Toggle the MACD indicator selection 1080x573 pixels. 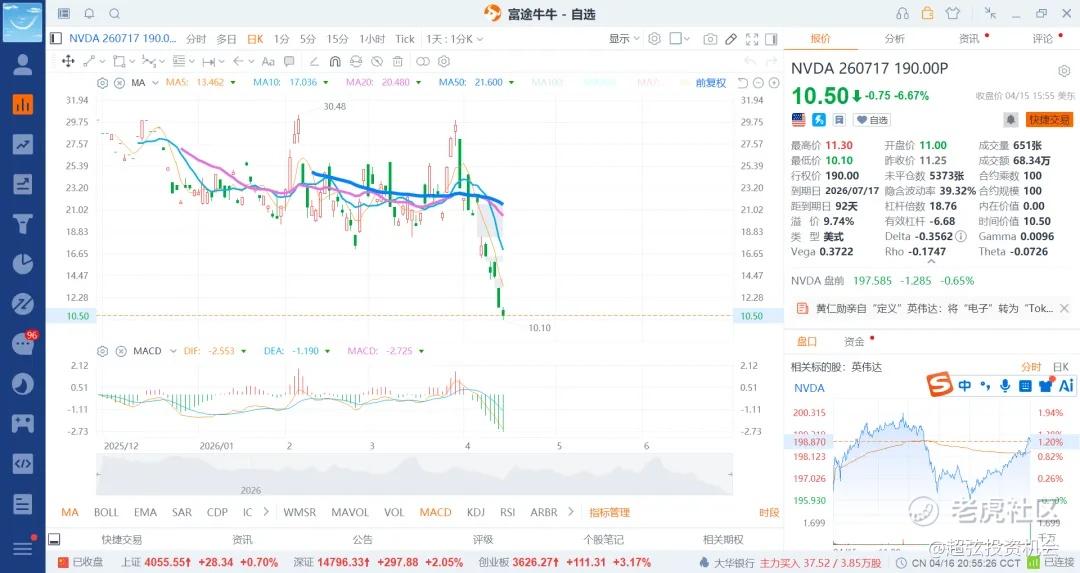click(435, 512)
